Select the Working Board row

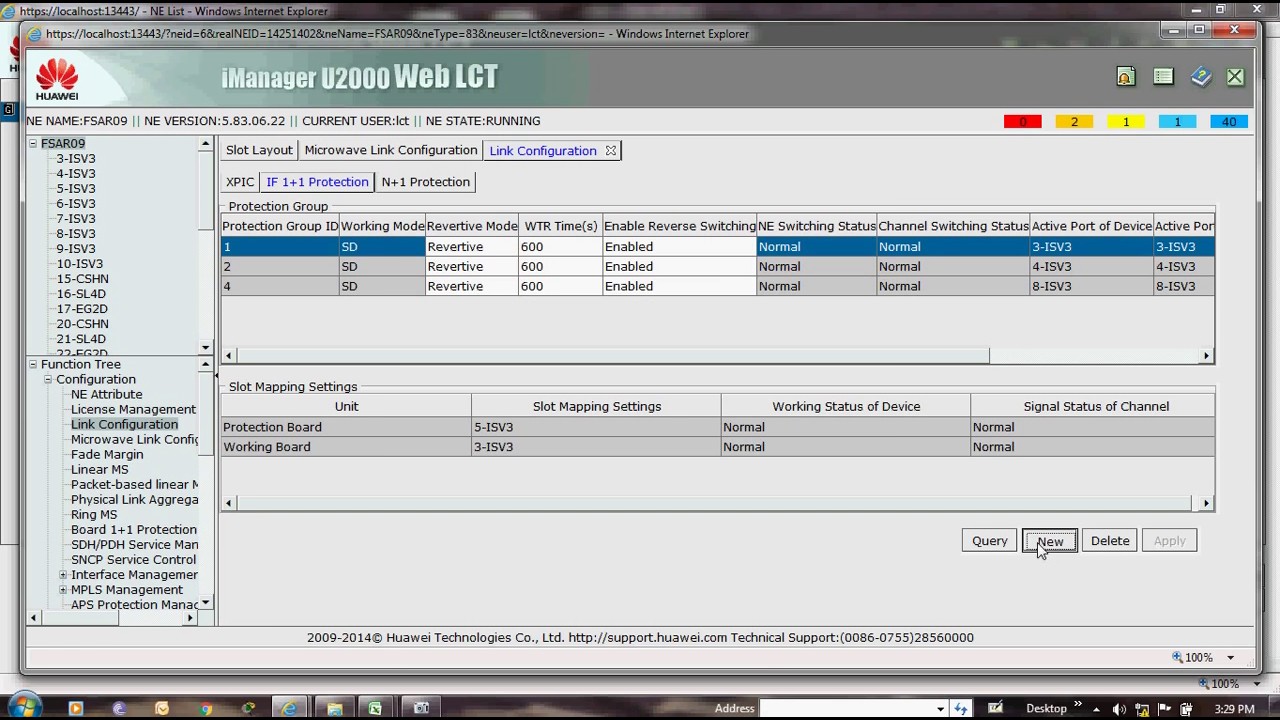click(717, 447)
